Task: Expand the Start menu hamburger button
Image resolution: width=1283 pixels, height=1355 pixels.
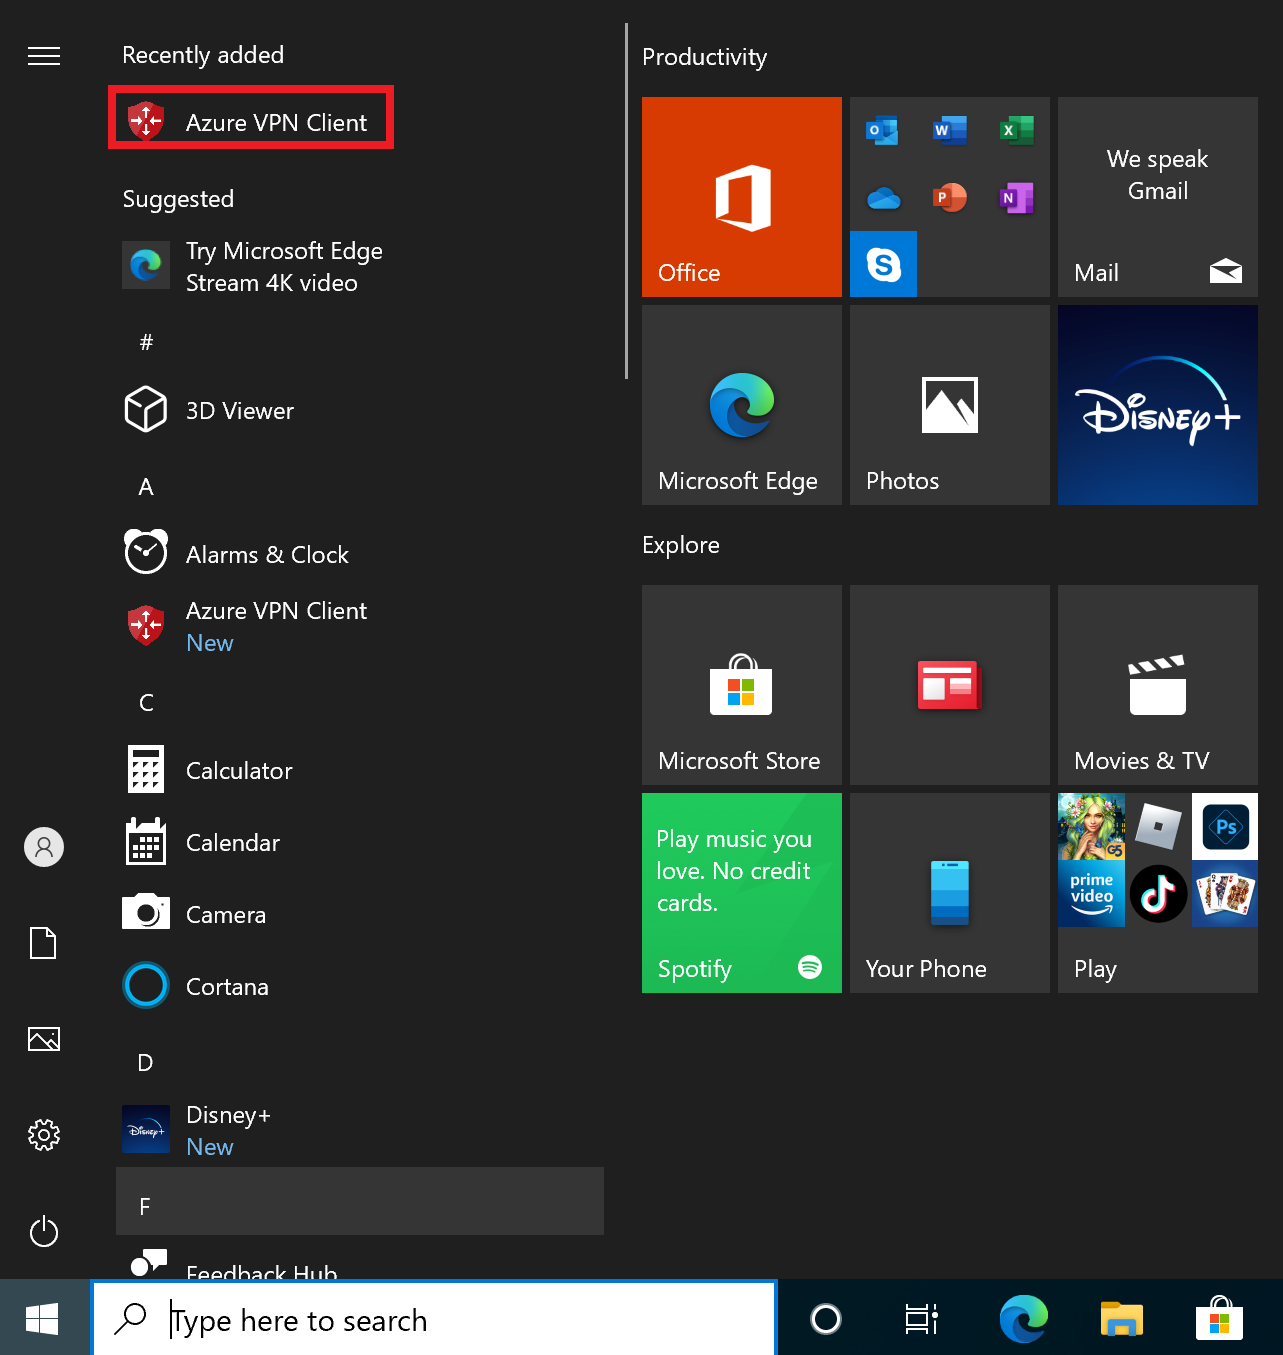Action: coord(44,56)
